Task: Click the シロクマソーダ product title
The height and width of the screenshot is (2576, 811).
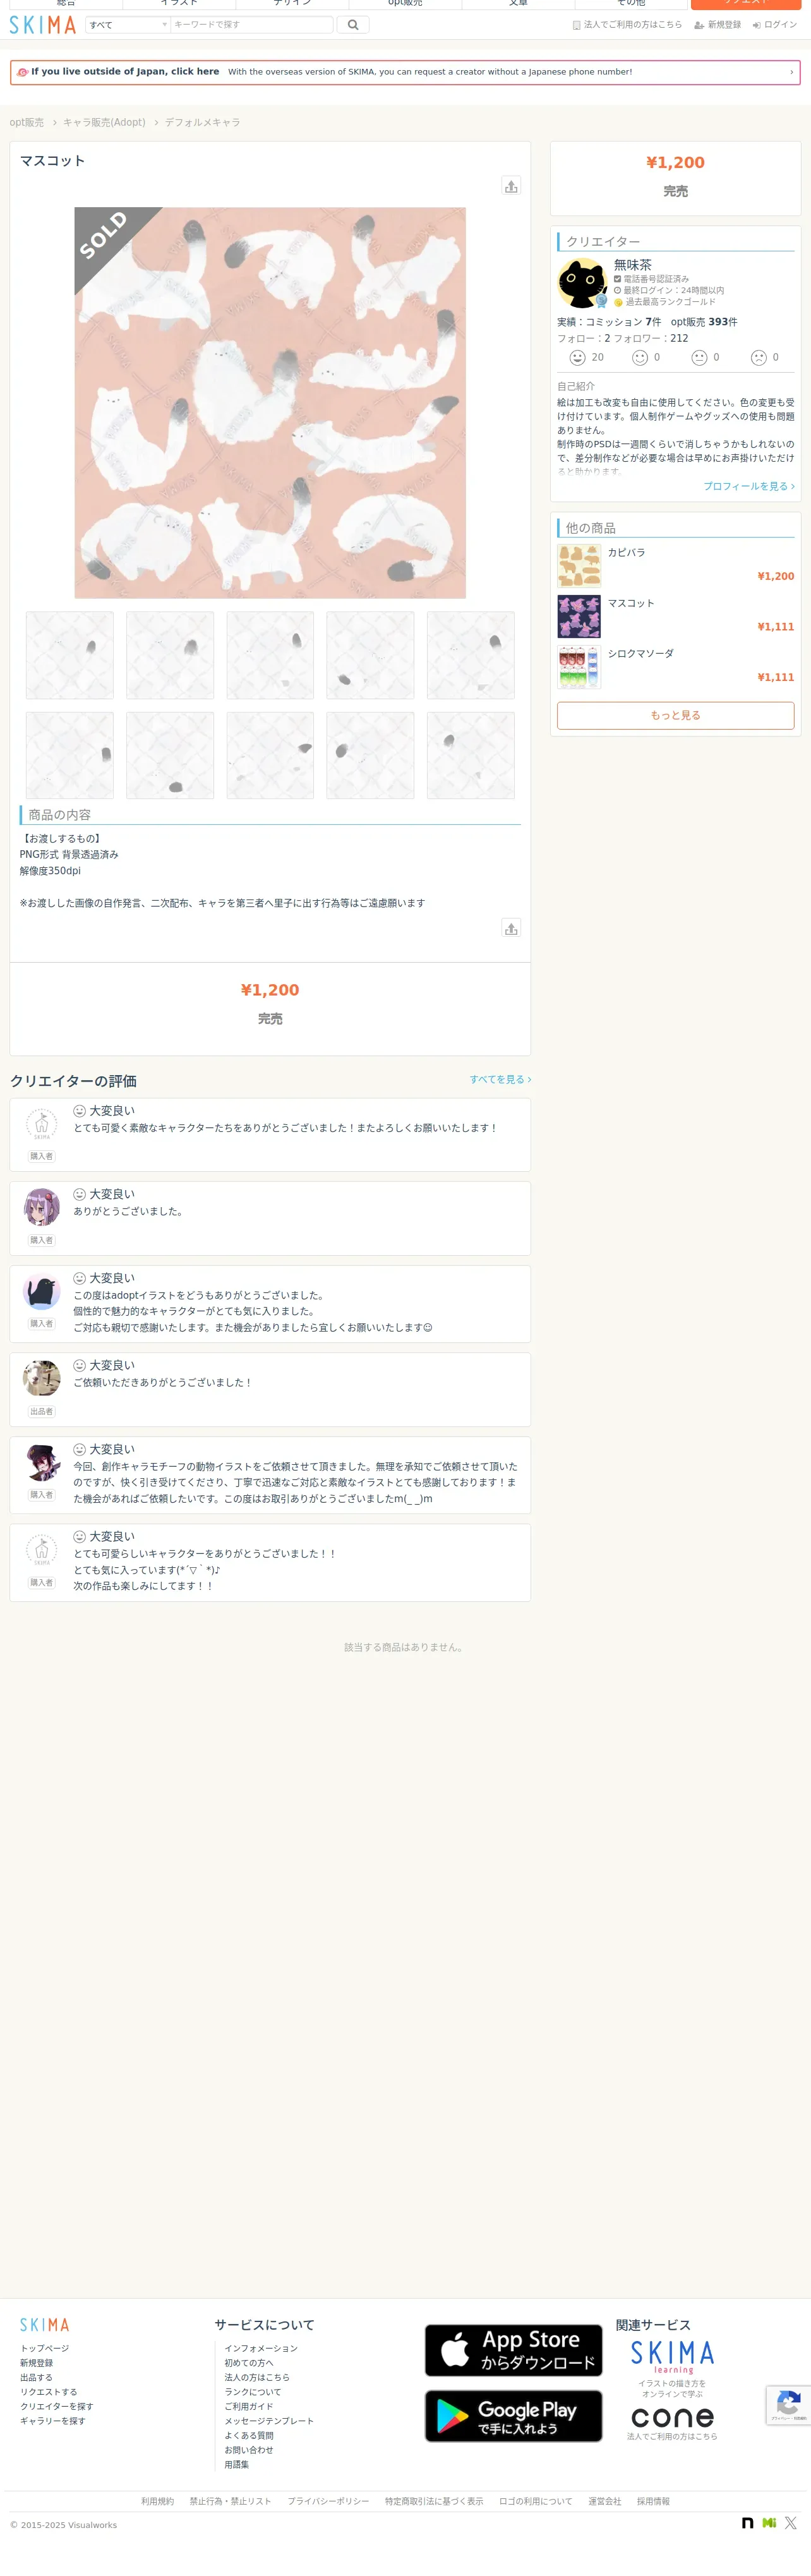Action: [641, 654]
